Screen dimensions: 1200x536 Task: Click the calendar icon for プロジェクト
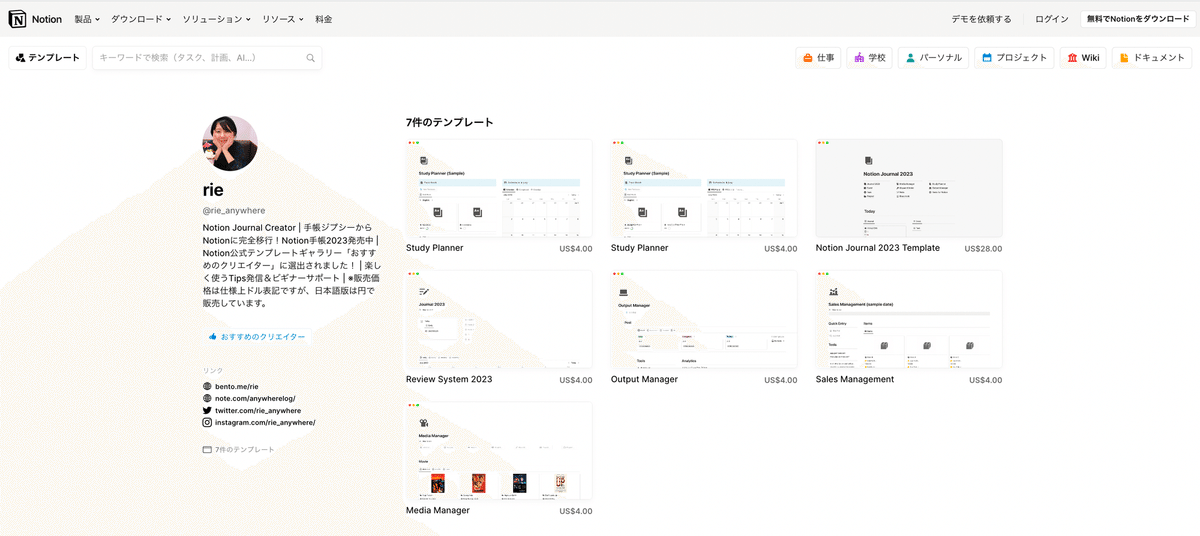click(x=987, y=58)
